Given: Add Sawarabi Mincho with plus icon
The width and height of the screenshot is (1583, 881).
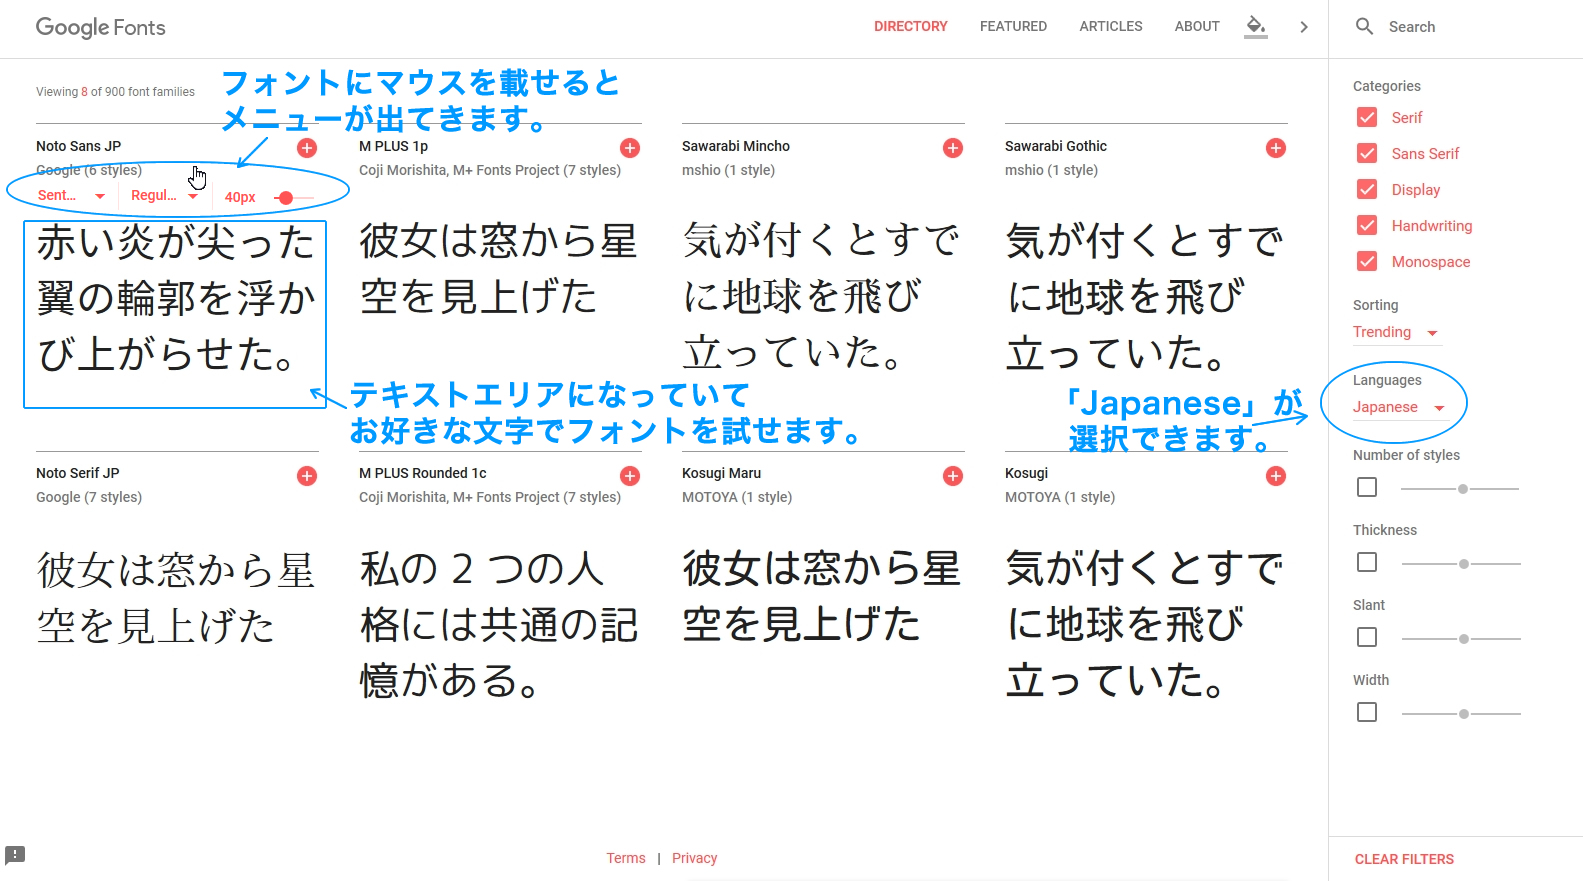Looking at the screenshot, I should [x=953, y=148].
